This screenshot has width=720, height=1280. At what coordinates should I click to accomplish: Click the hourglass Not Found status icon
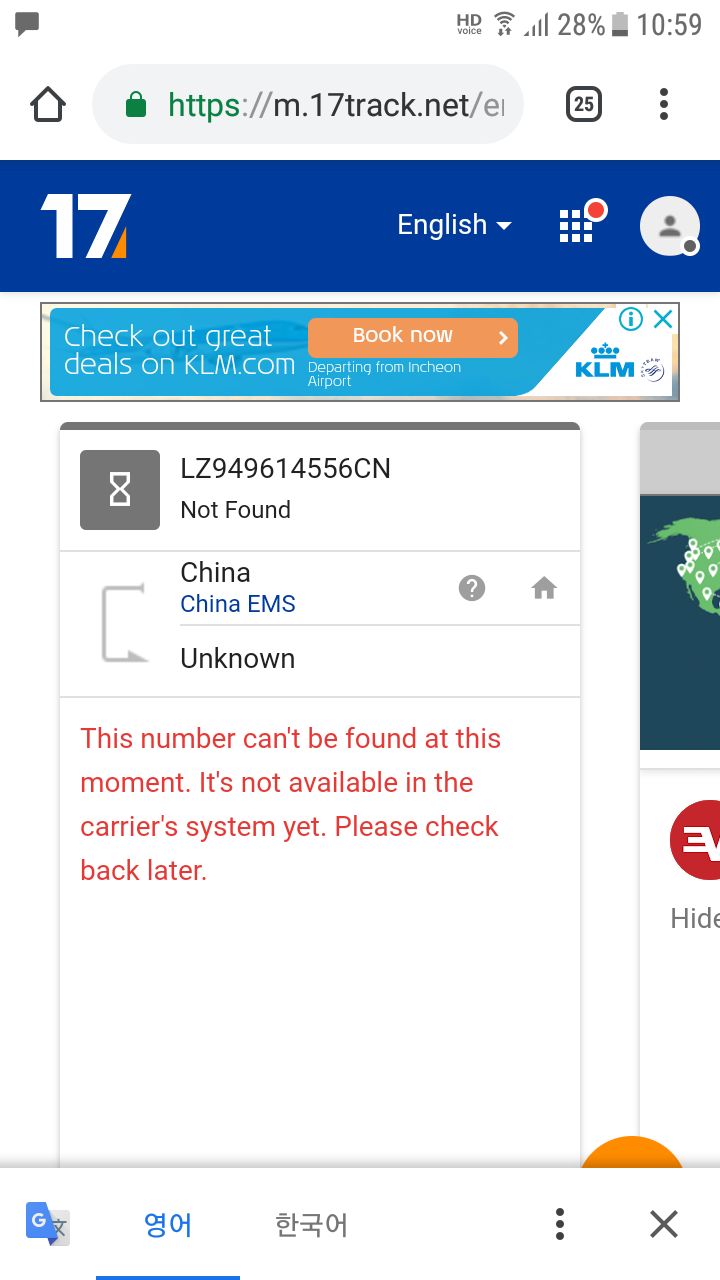pyautogui.click(x=120, y=490)
